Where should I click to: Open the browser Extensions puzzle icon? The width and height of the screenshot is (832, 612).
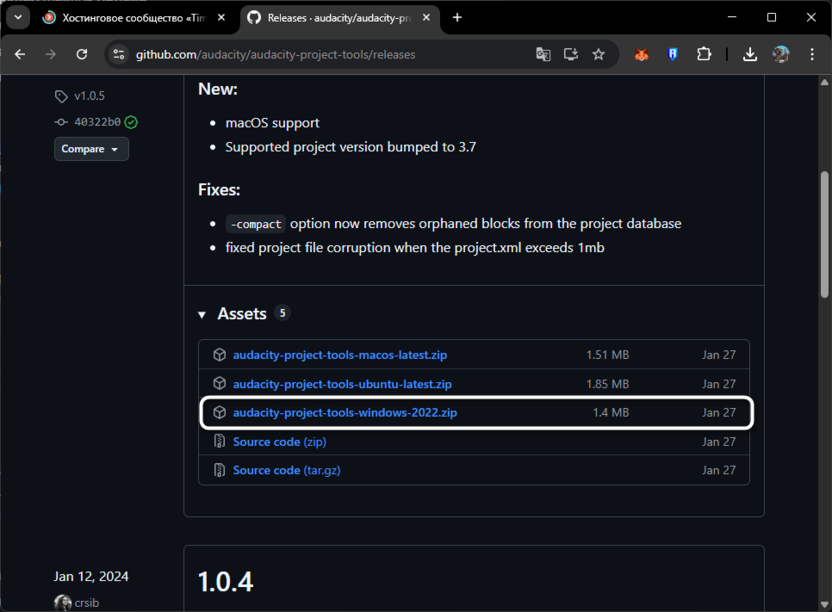click(704, 54)
